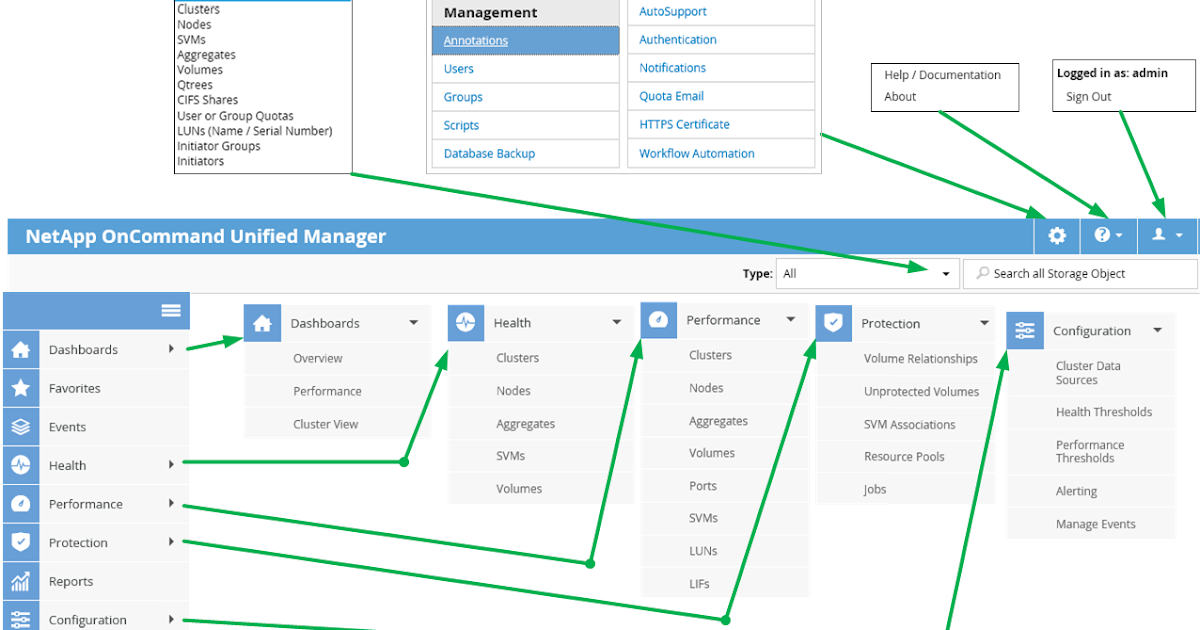Click the help question-mark icon
This screenshot has width=1200, height=630.
pos(1103,235)
